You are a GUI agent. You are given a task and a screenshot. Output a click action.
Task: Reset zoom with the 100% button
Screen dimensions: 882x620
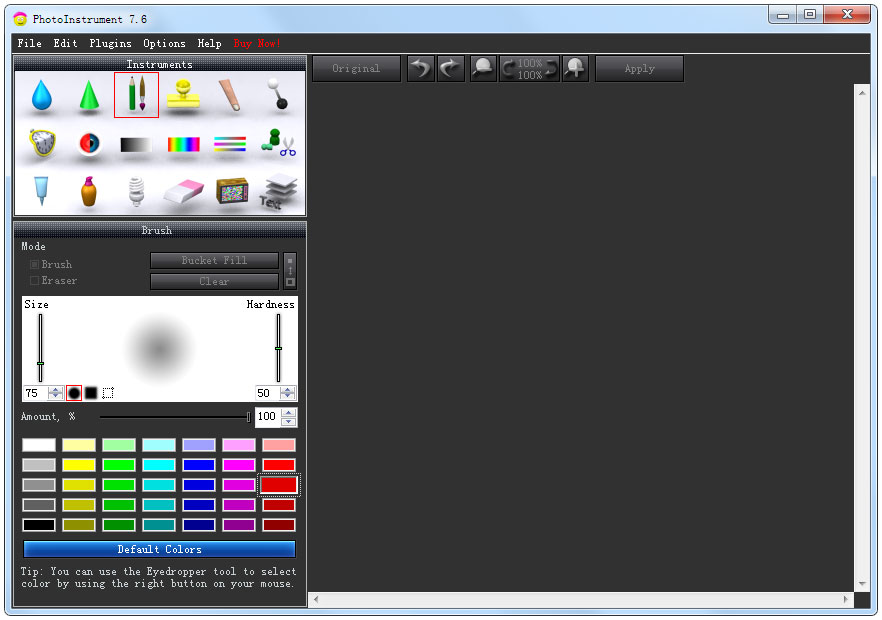(529, 69)
